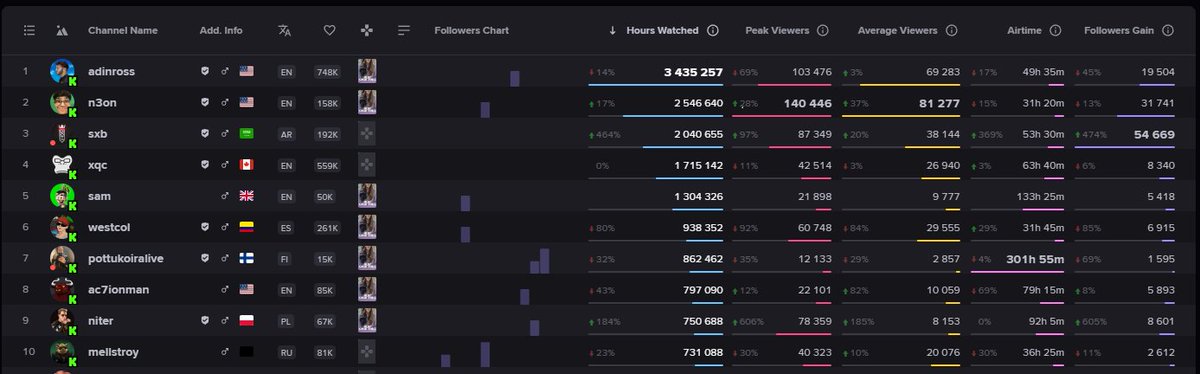Click the ranking list icon in header
The image size is (1200, 374).
(30, 31)
